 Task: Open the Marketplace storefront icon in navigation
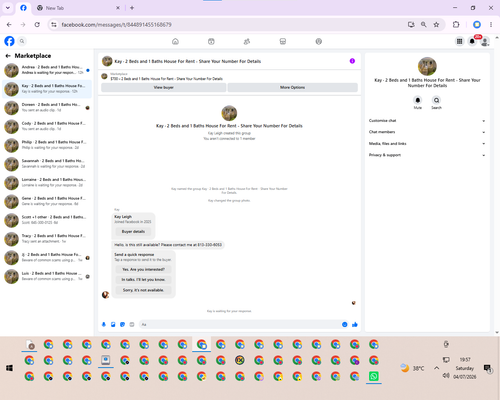[283, 41]
